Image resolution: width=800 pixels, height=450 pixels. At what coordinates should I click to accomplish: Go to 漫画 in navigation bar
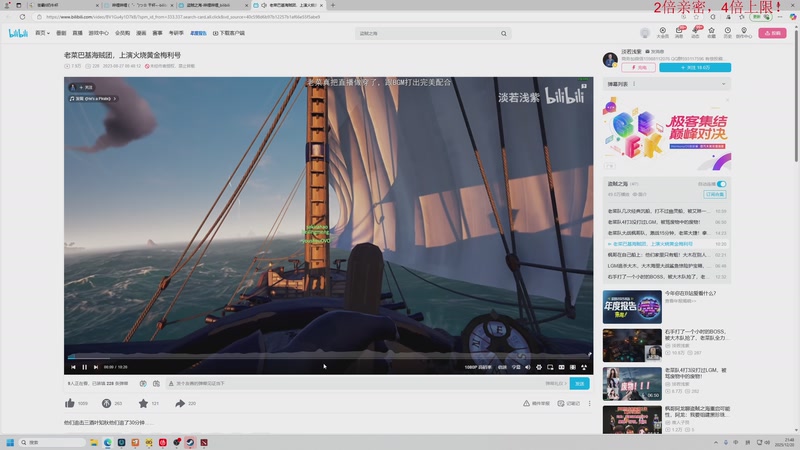coord(141,33)
